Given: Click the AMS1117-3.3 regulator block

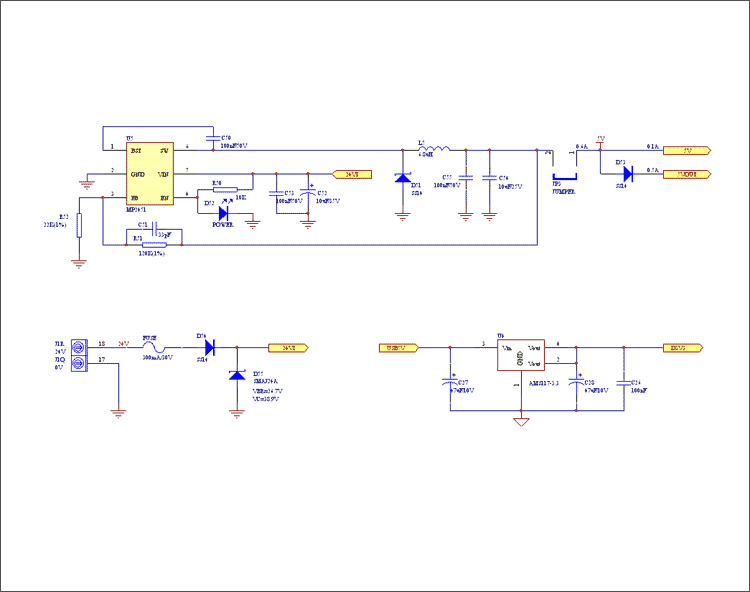Looking at the screenshot, I should (x=520, y=355).
